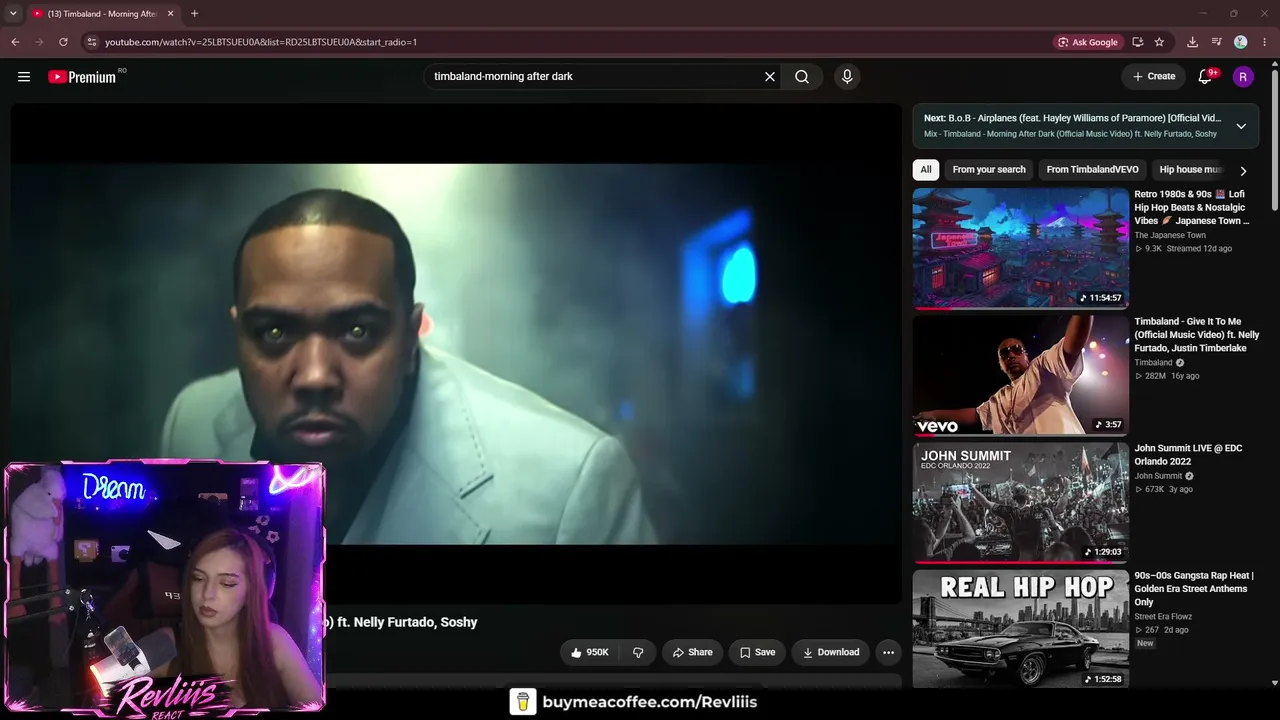This screenshot has width=1280, height=720.
Task: Play Retro 1980s Lofi Hip Hop thumbnail
Action: point(1020,248)
